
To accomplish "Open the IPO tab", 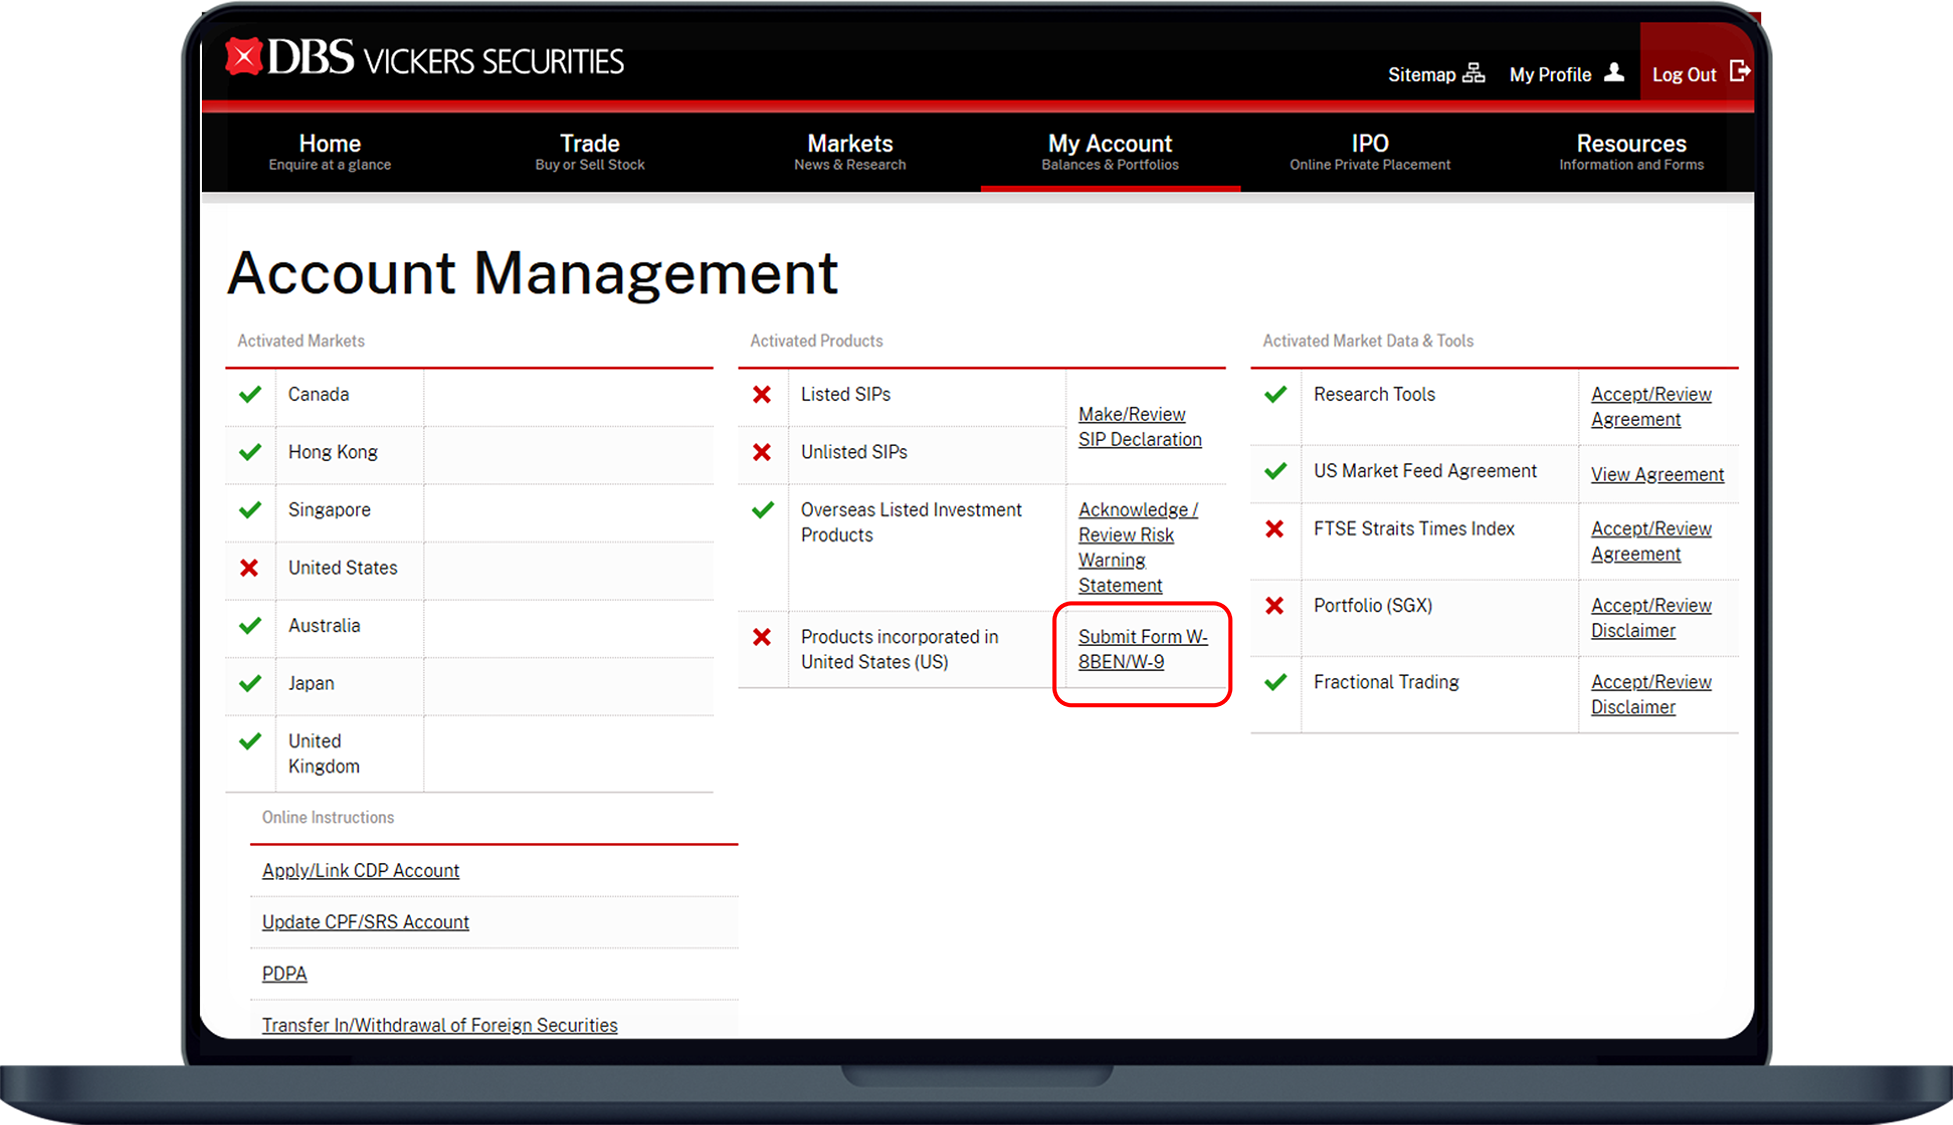I will pyautogui.click(x=1370, y=151).
